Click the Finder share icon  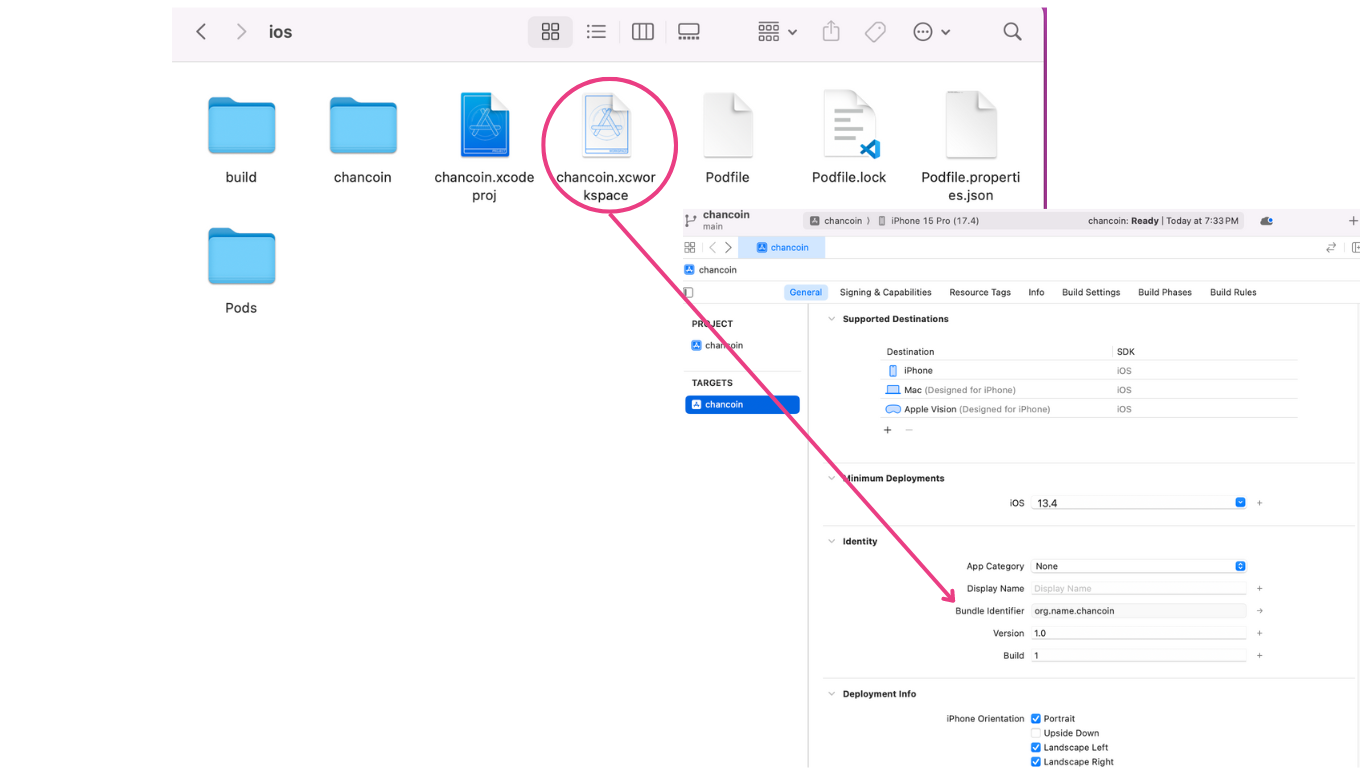pyautogui.click(x=831, y=32)
